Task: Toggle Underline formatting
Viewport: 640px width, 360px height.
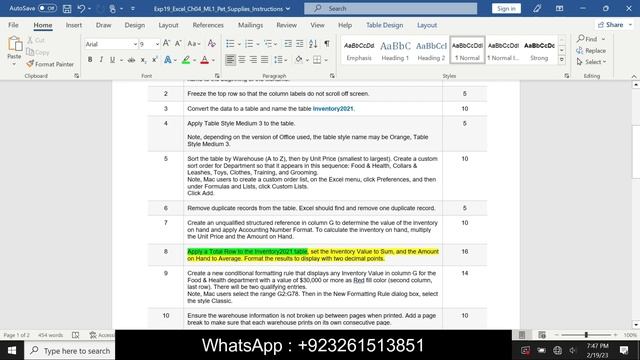Action: [113, 60]
